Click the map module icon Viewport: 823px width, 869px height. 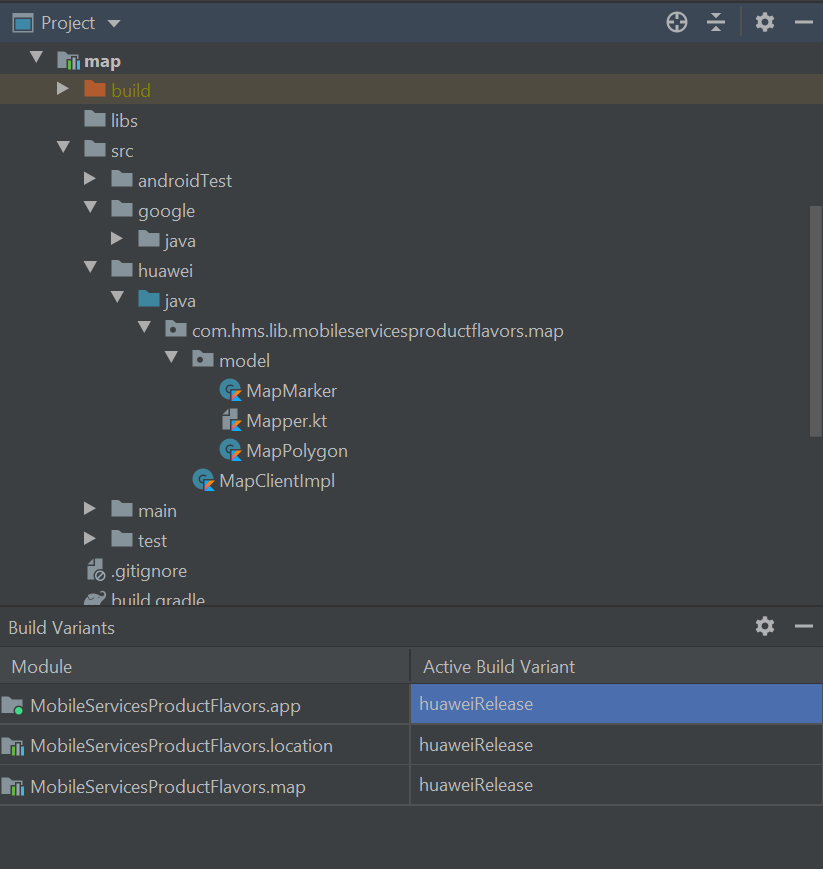[x=69, y=60]
